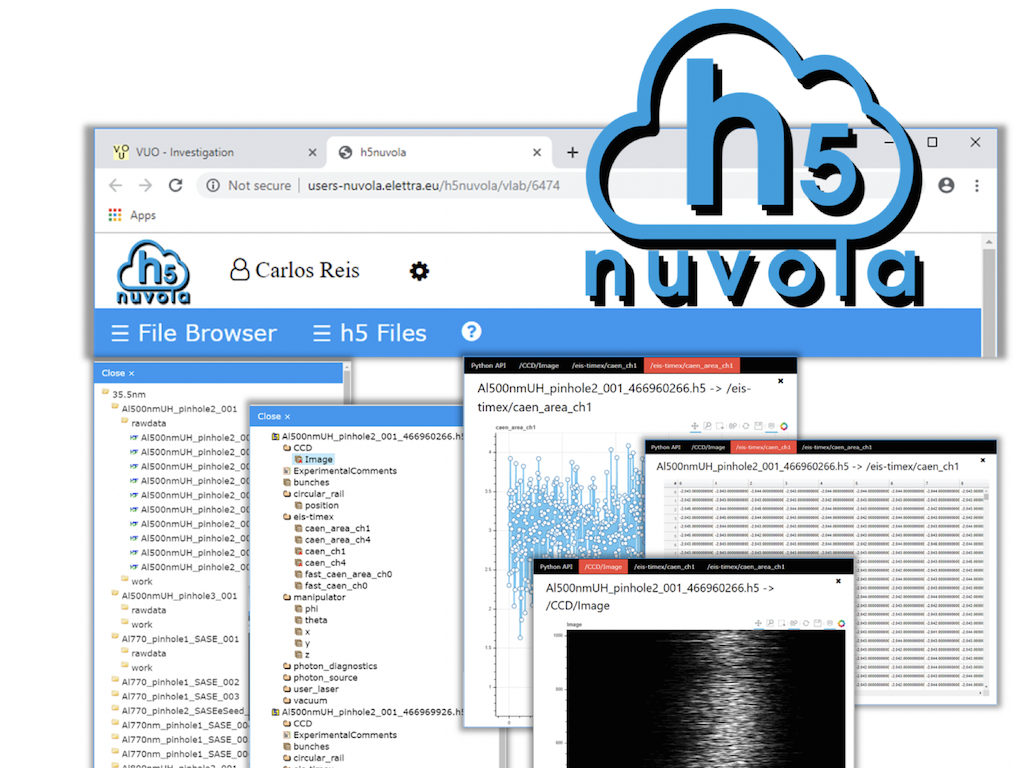Screen dimensions: 1024x768
Task: Open the Chrome profile avatar icon
Action: tap(946, 185)
